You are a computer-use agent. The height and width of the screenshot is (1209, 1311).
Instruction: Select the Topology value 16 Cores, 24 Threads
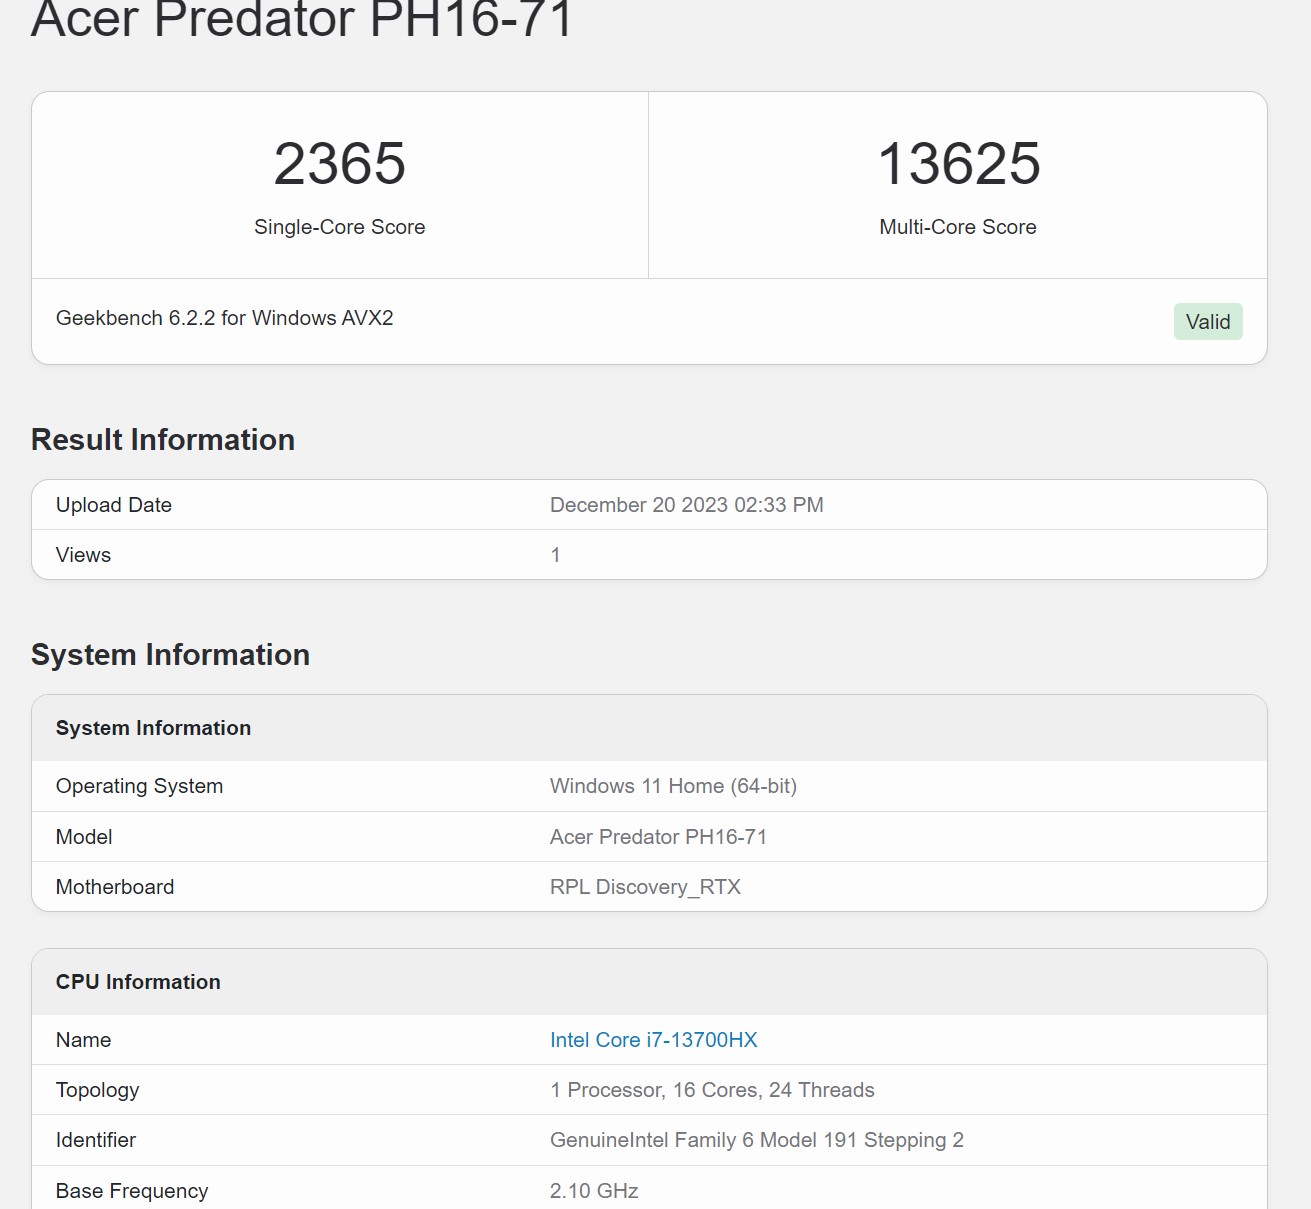(712, 1090)
